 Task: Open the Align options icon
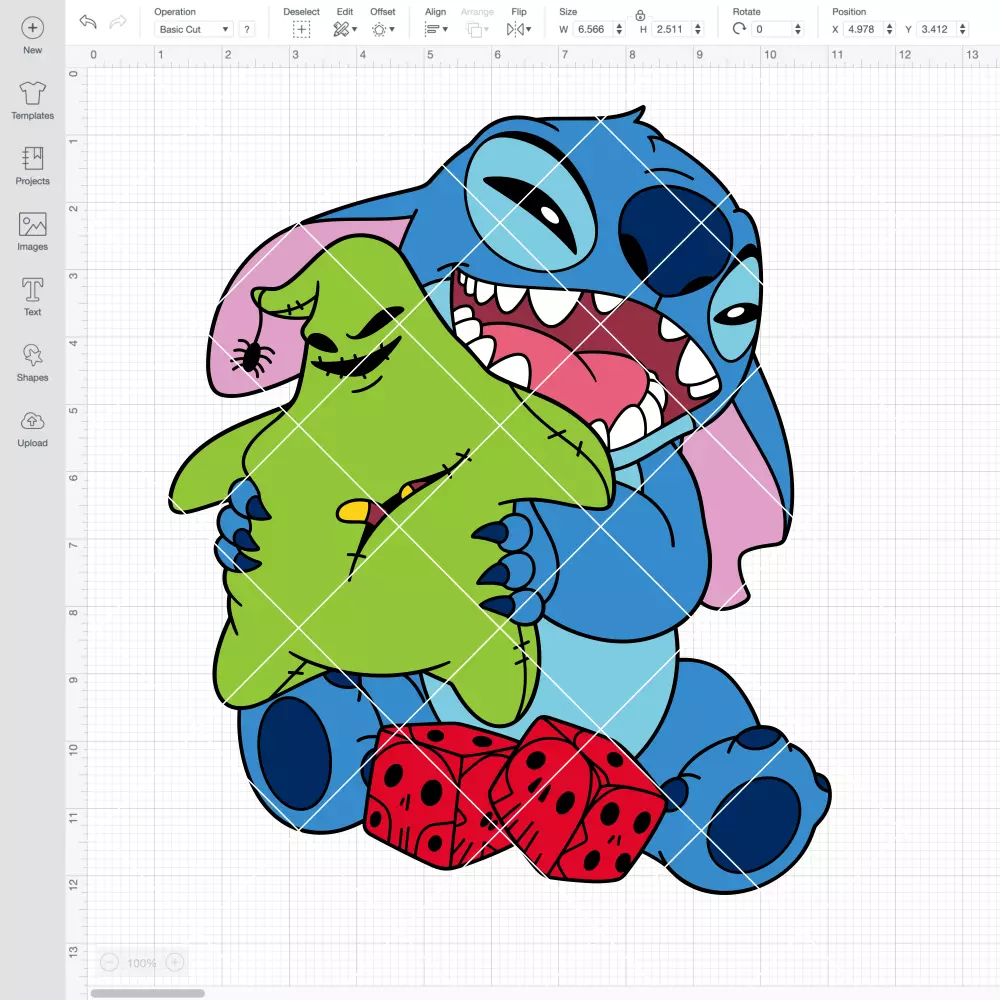[432, 29]
